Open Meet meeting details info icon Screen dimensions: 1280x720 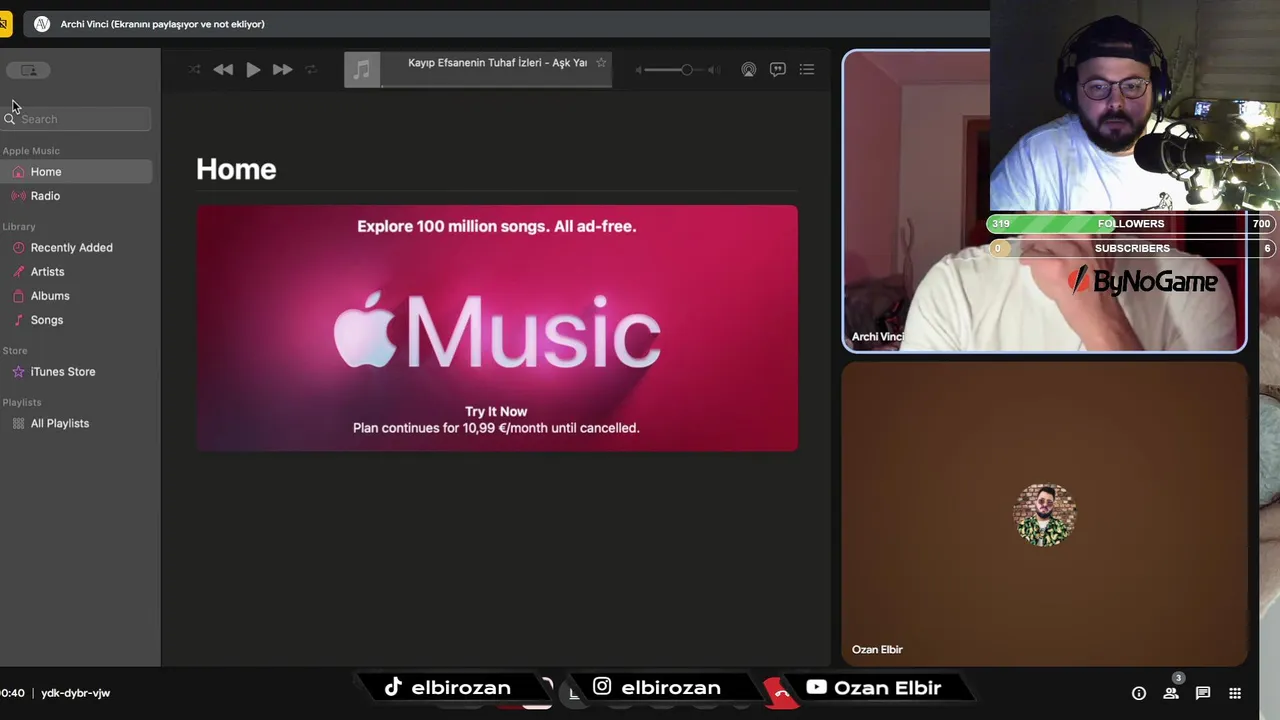[x=1138, y=693]
